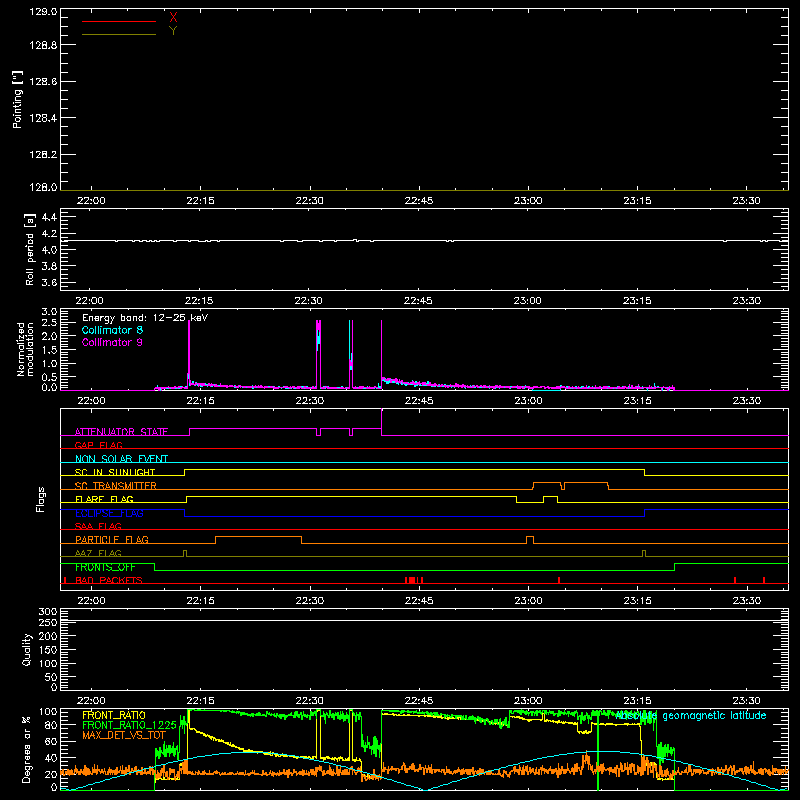Click the 128.4 tick label

43,118
